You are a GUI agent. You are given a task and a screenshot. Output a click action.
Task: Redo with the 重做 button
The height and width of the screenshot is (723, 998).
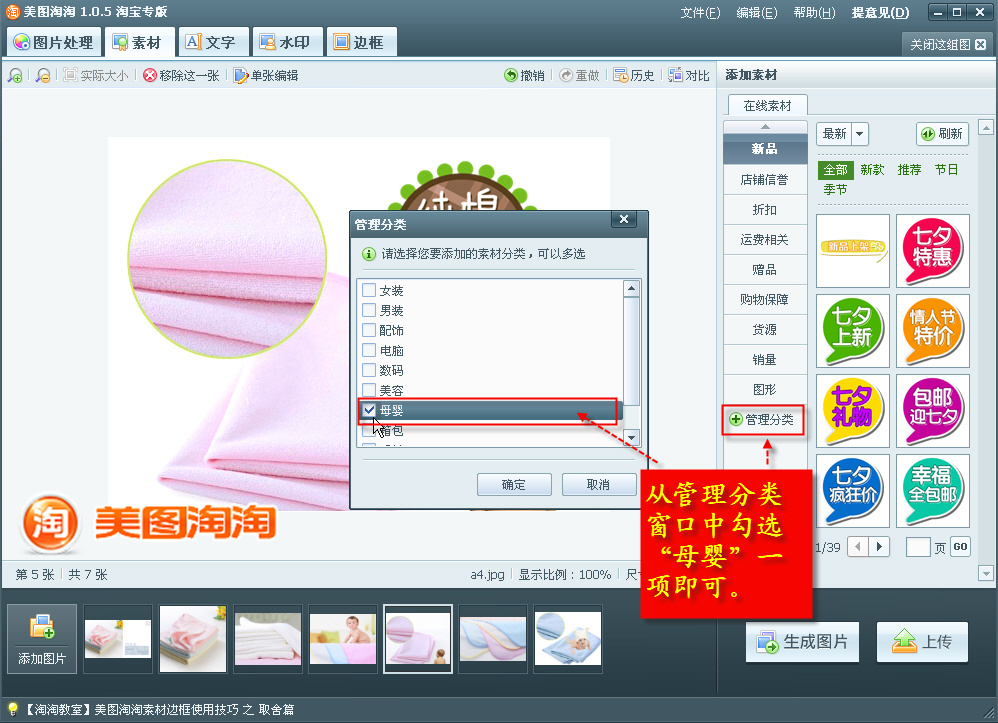tap(579, 76)
